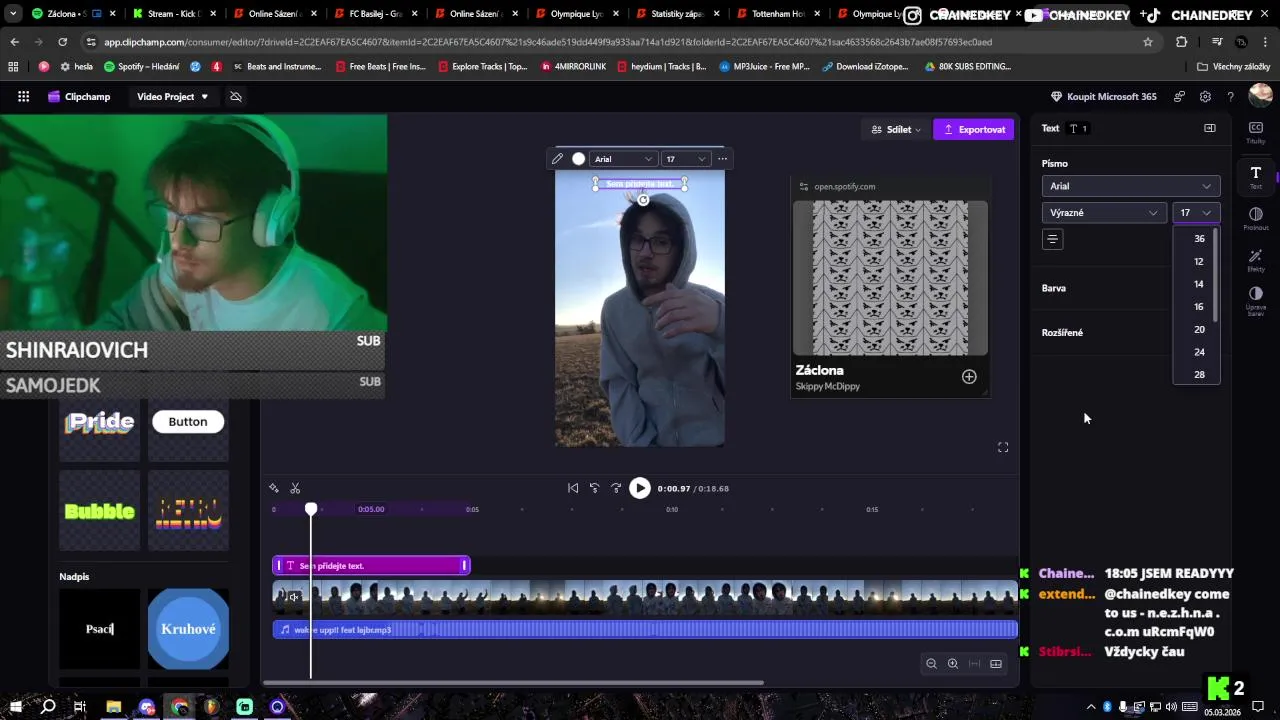Screen dimensions: 1280x720
Task: Open the 4MIRRORLINK bookmark
Action: click(573, 66)
